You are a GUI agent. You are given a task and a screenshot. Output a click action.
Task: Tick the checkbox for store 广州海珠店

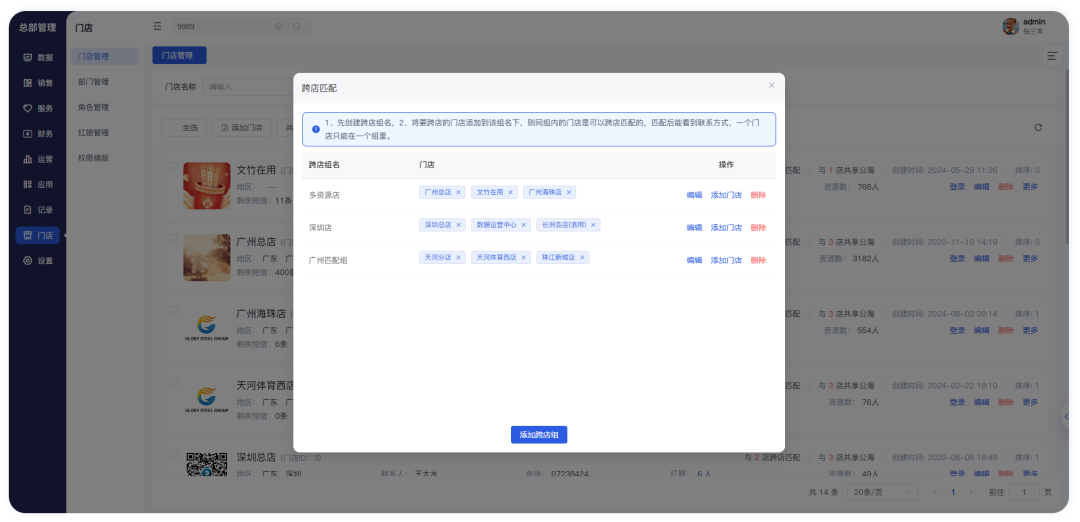[174, 310]
